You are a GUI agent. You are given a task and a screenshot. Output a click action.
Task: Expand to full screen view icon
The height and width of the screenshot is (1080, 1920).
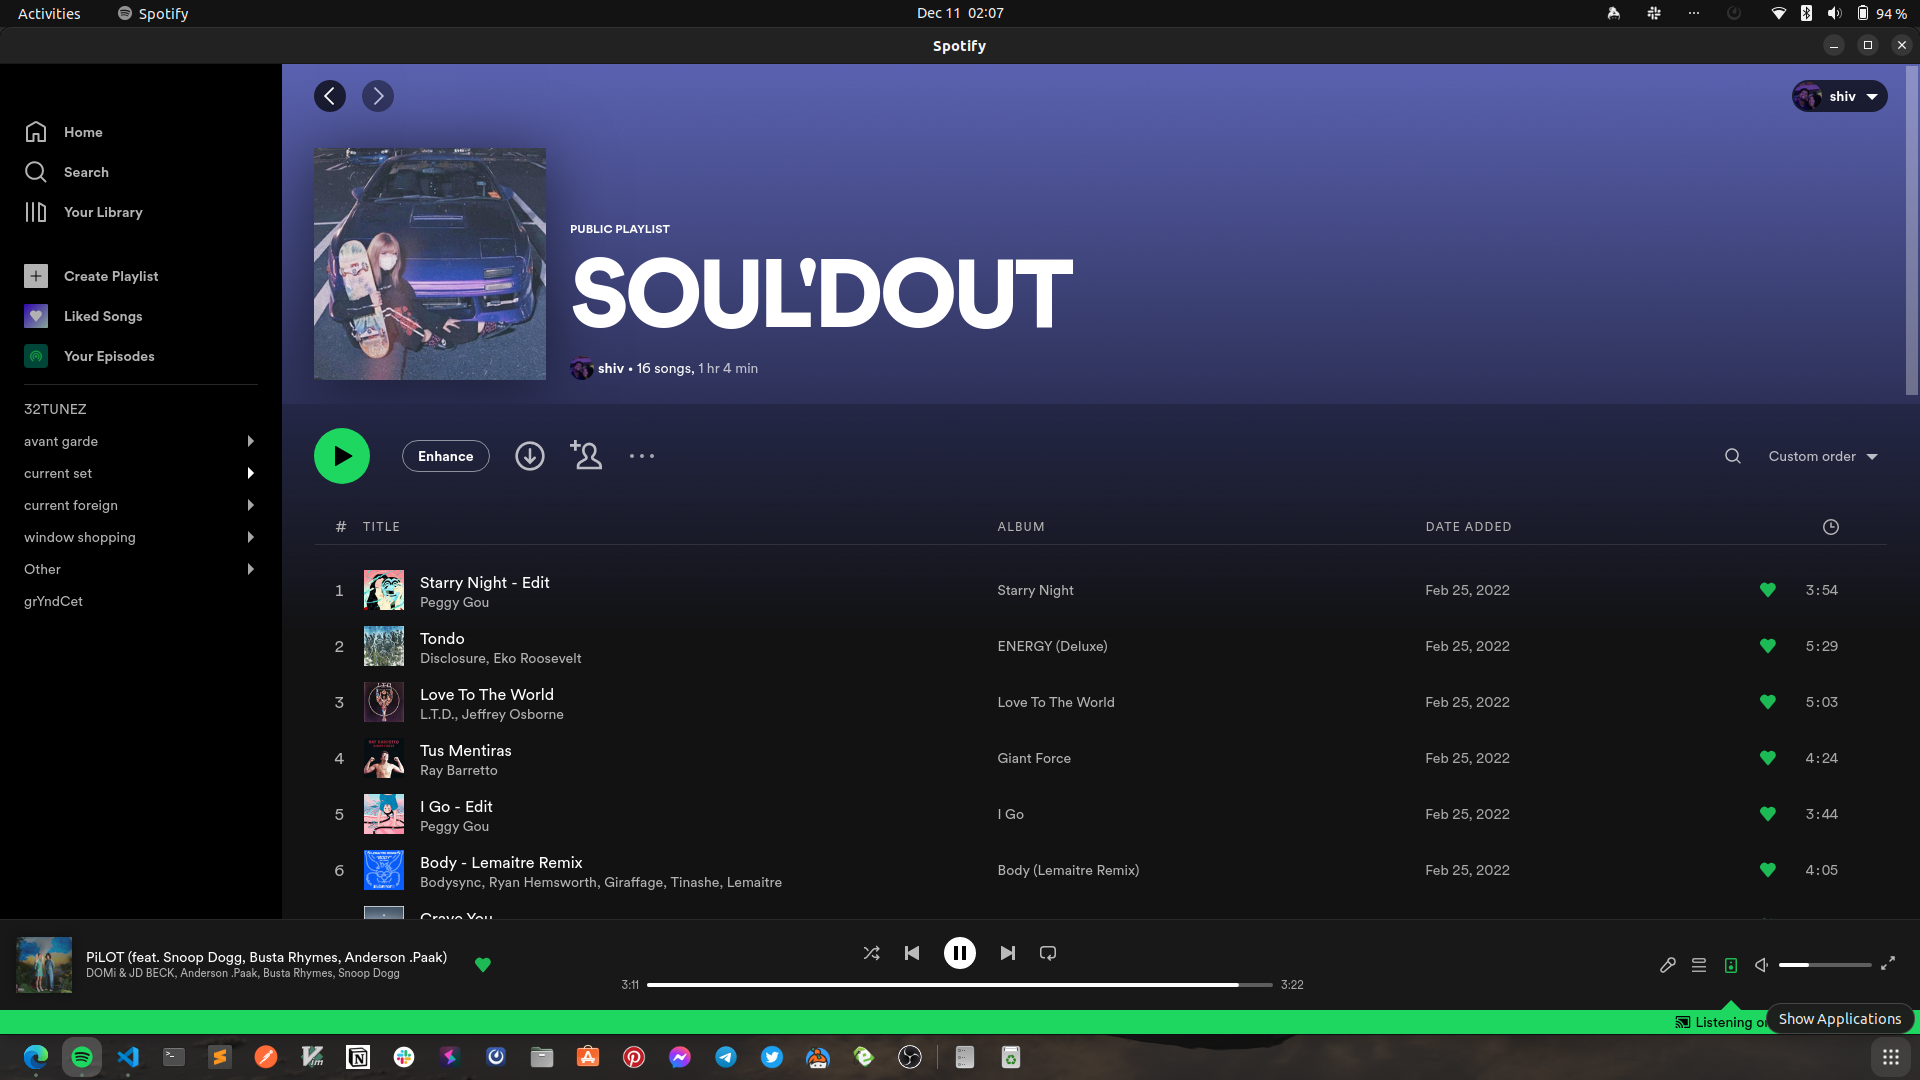[1888, 963]
